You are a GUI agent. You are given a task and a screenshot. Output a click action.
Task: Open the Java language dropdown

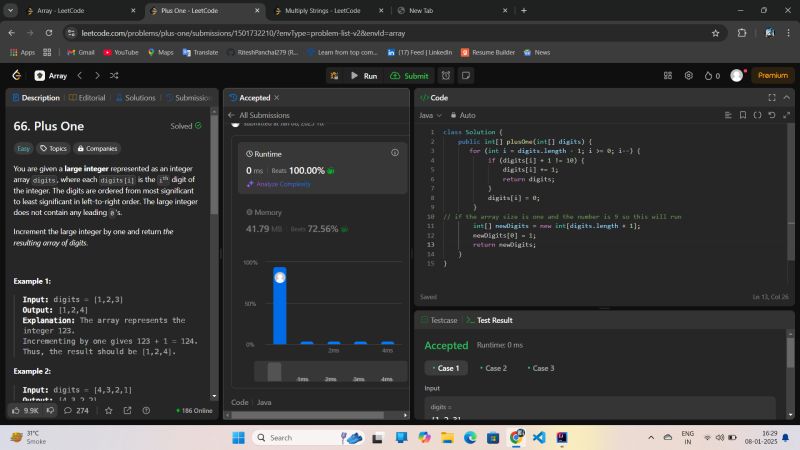coord(431,115)
